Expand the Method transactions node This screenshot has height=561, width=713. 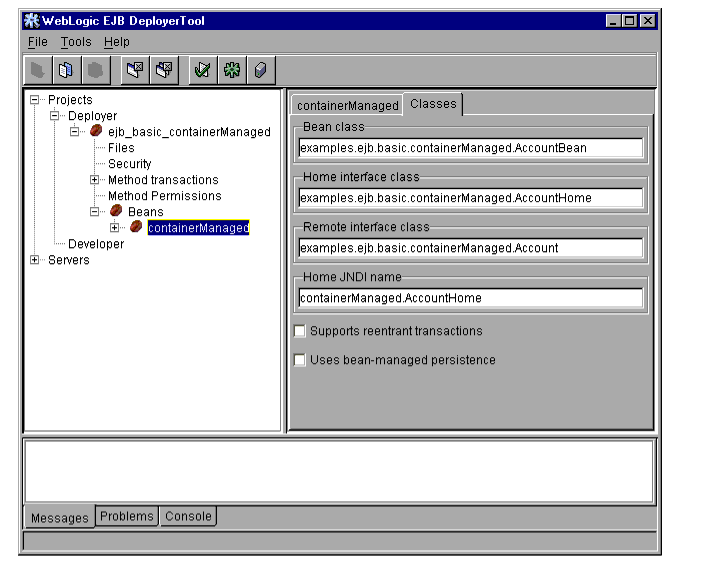(95, 180)
